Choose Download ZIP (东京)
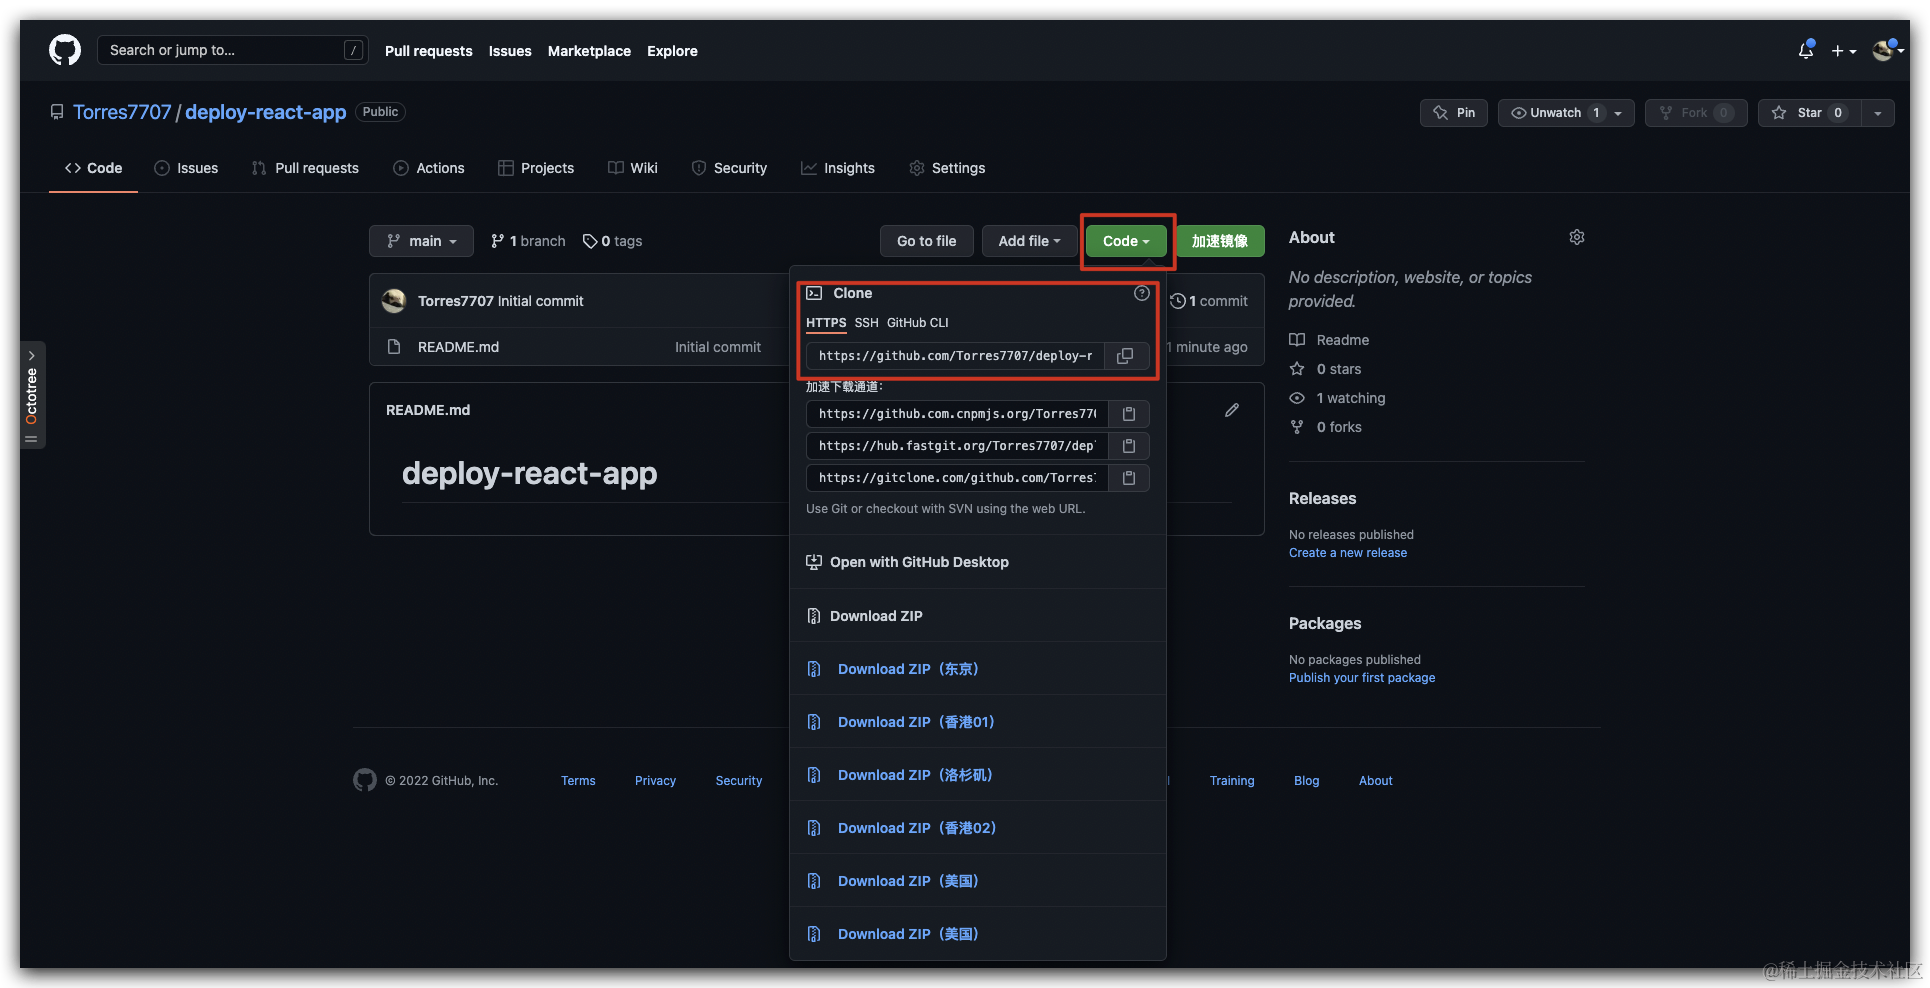This screenshot has height=988, width=1930. (x=978, y=669)
